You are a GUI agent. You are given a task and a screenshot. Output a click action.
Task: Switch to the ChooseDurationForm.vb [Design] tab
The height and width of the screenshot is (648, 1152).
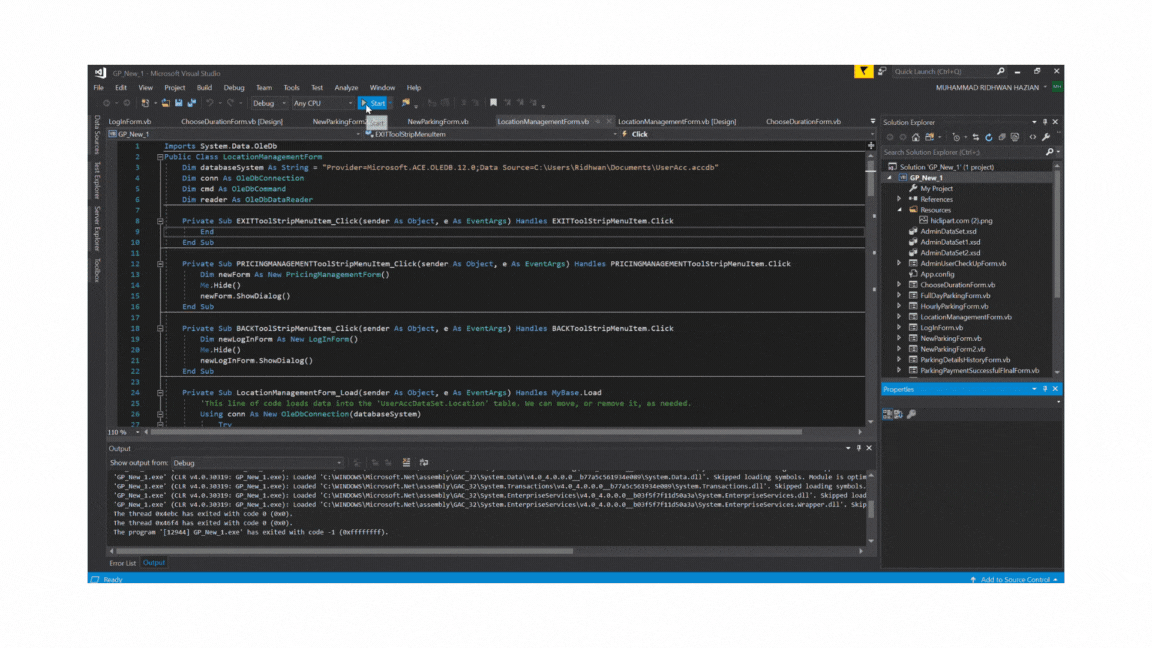click(232, 122)
